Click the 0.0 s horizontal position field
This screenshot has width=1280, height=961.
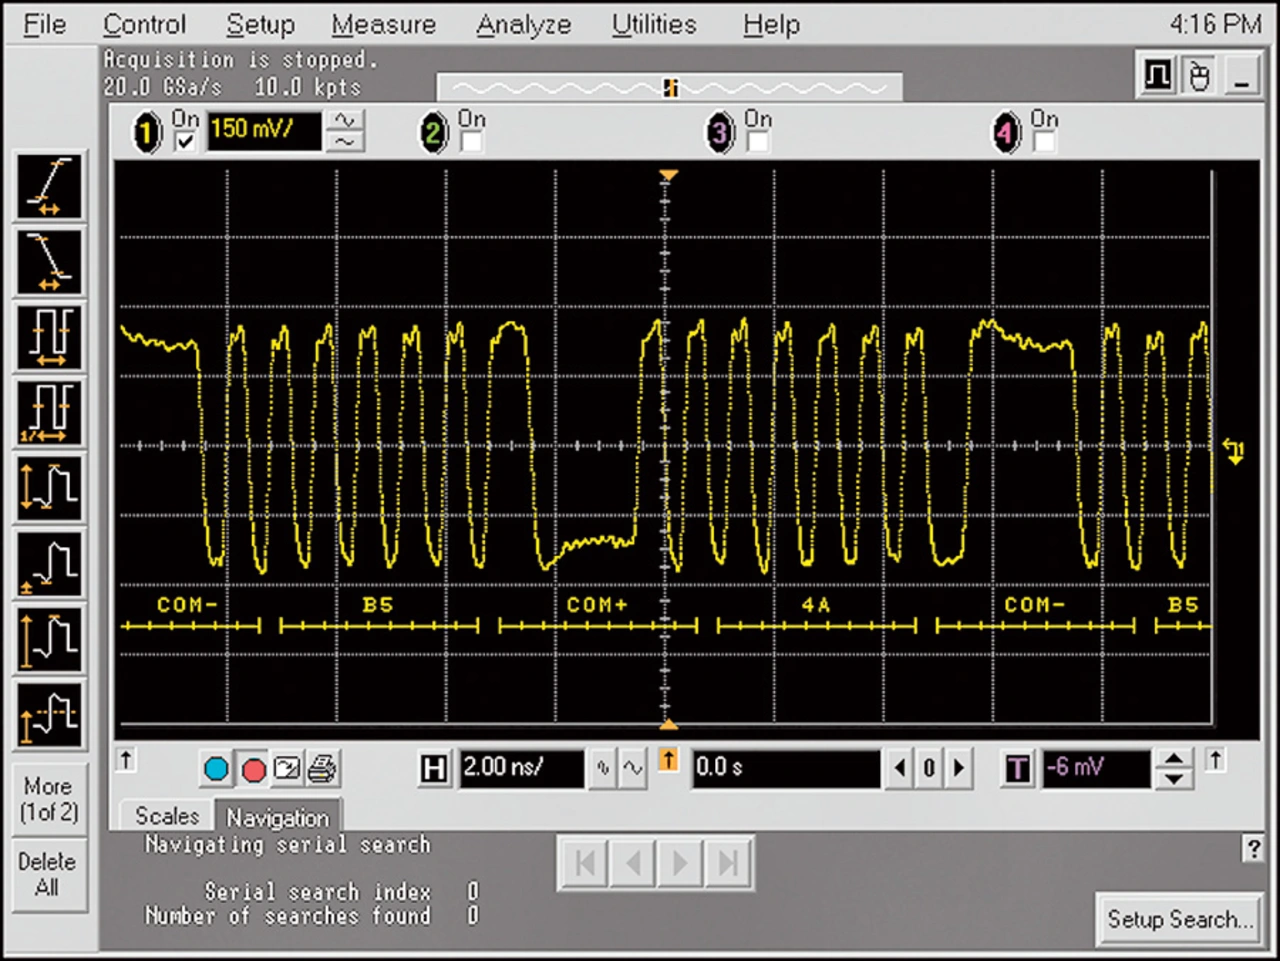pos(786,768)
